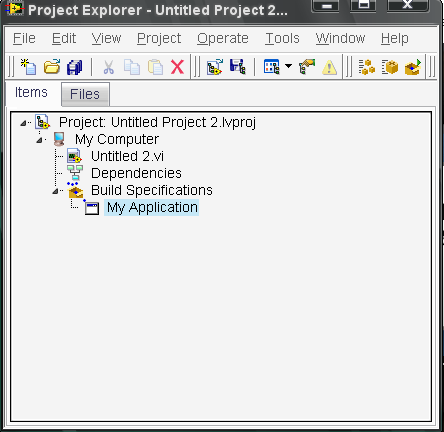Click the Build Specifications box icon
Image resolution: width=444 pixels, height=432 pixels.
(75, 190)
